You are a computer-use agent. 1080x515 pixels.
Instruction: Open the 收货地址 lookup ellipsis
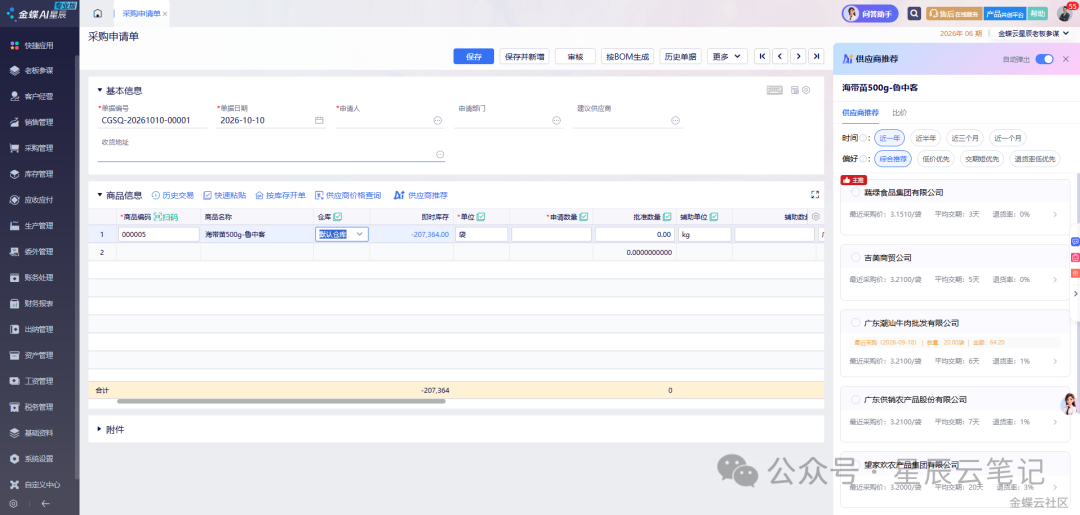pyautogui.click(x=440, y=154)
